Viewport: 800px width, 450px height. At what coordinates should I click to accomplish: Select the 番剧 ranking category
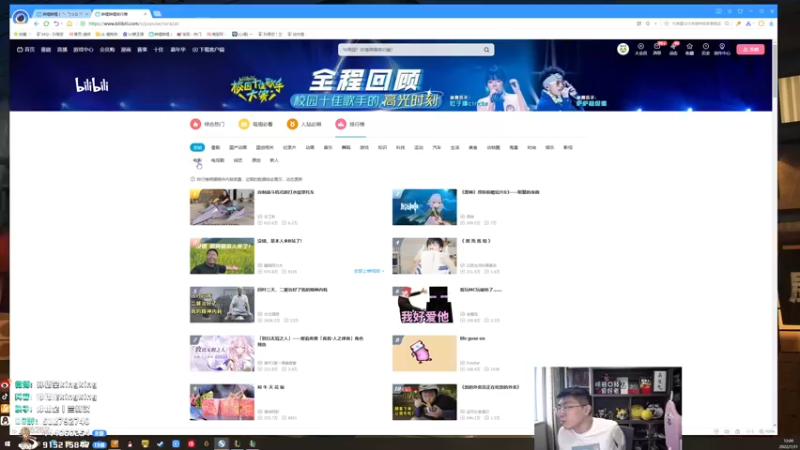(216, 147)
